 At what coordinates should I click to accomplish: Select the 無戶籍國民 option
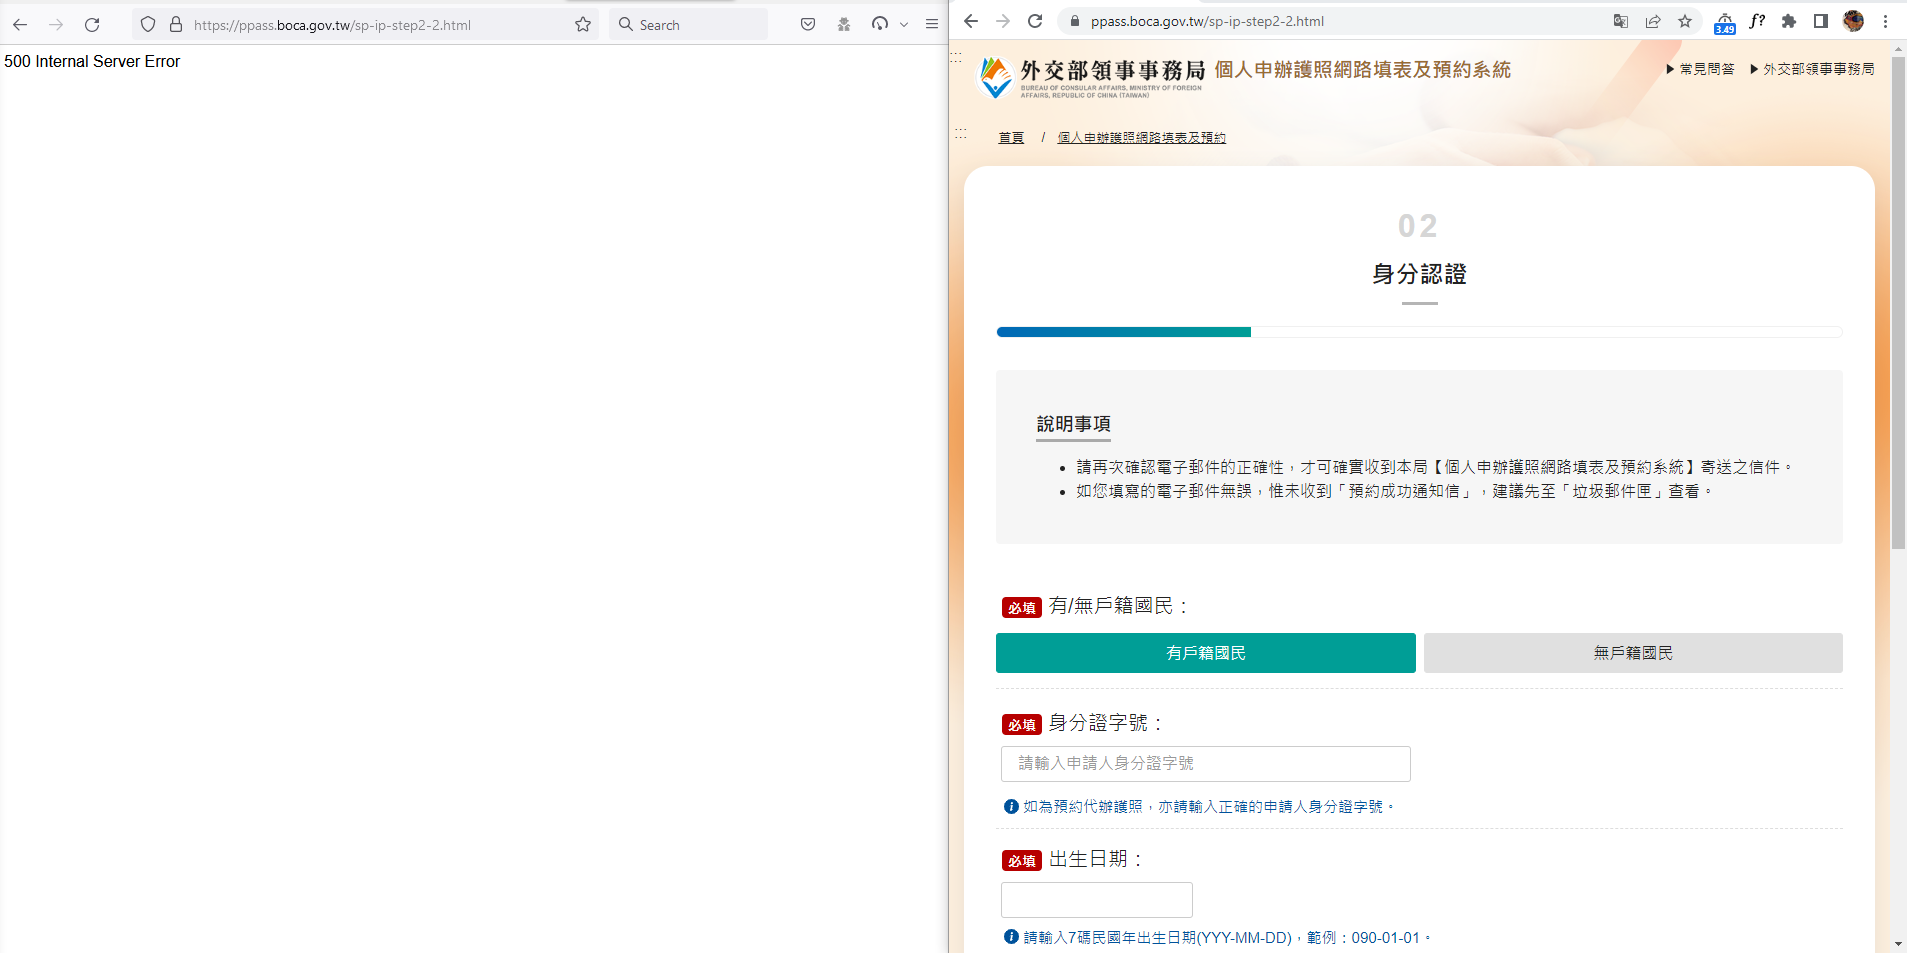click(1632, 653)
